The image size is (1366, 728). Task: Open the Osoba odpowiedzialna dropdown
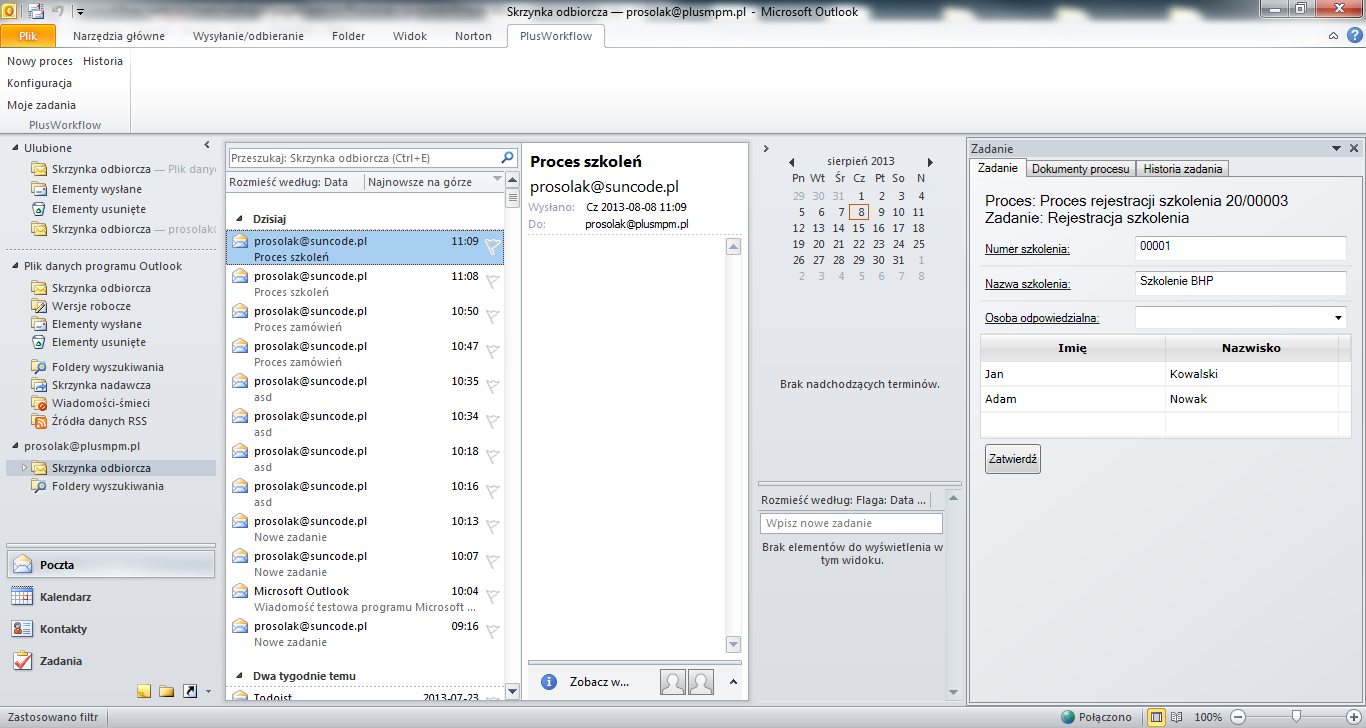click(x=1336, y=317)
